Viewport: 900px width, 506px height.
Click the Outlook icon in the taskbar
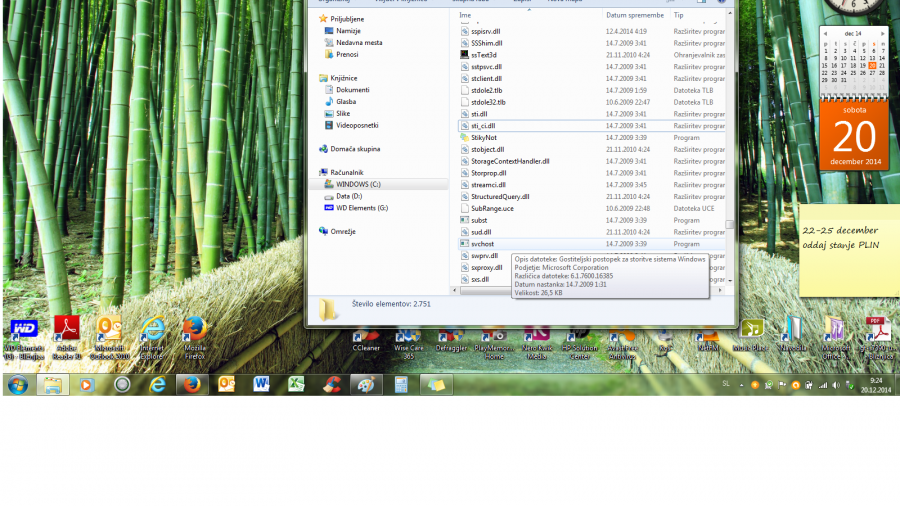point(227,384)
